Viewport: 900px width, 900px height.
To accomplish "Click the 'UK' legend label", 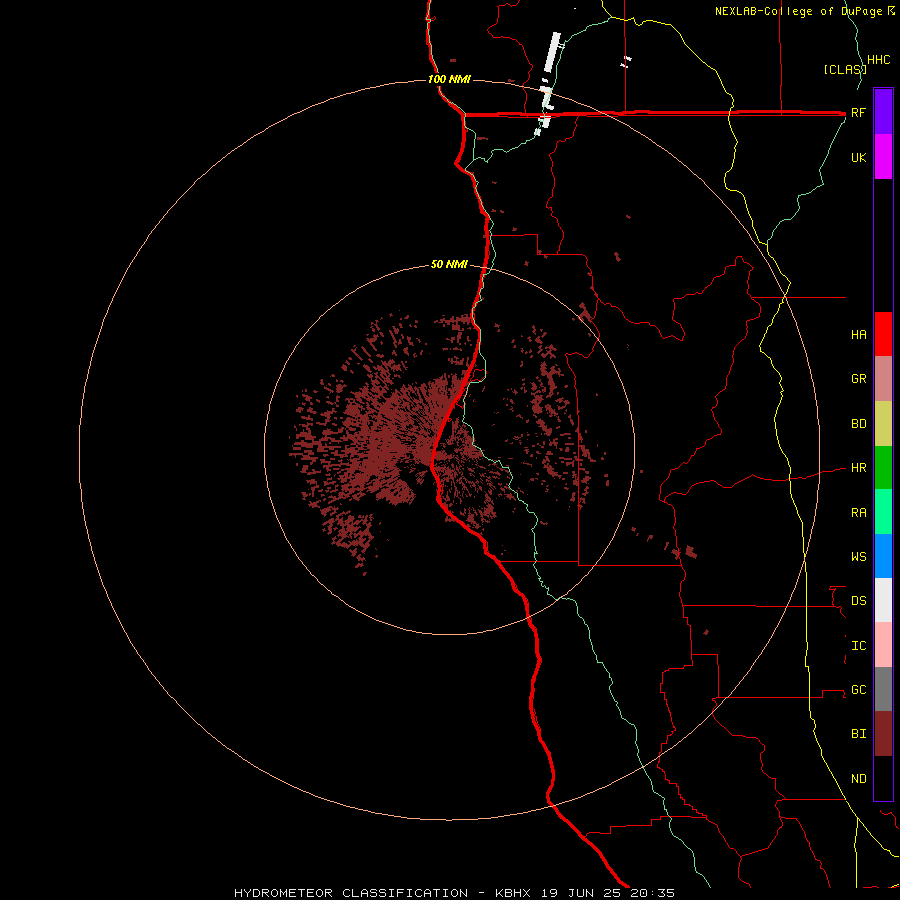I will click(x=858, y=157).
